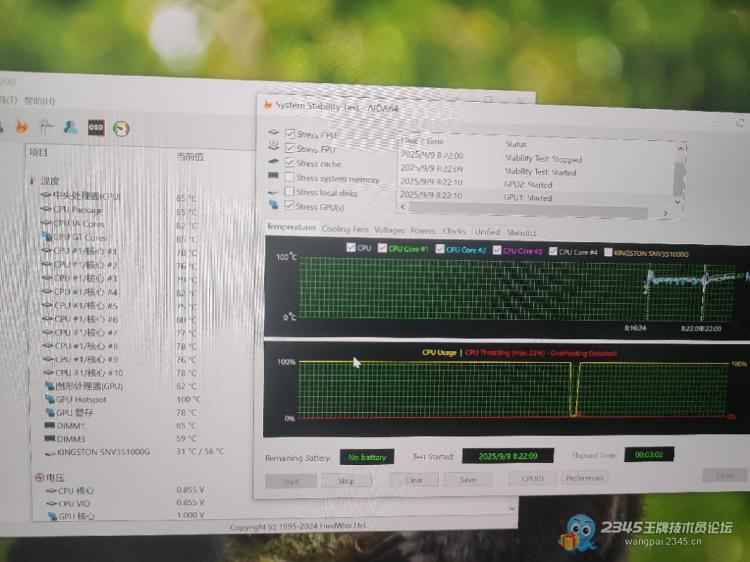The image size is (750, 562).
Task: Click the GPU icon next to 图形处理器(GPU)
Action: [x=49, y=385]
